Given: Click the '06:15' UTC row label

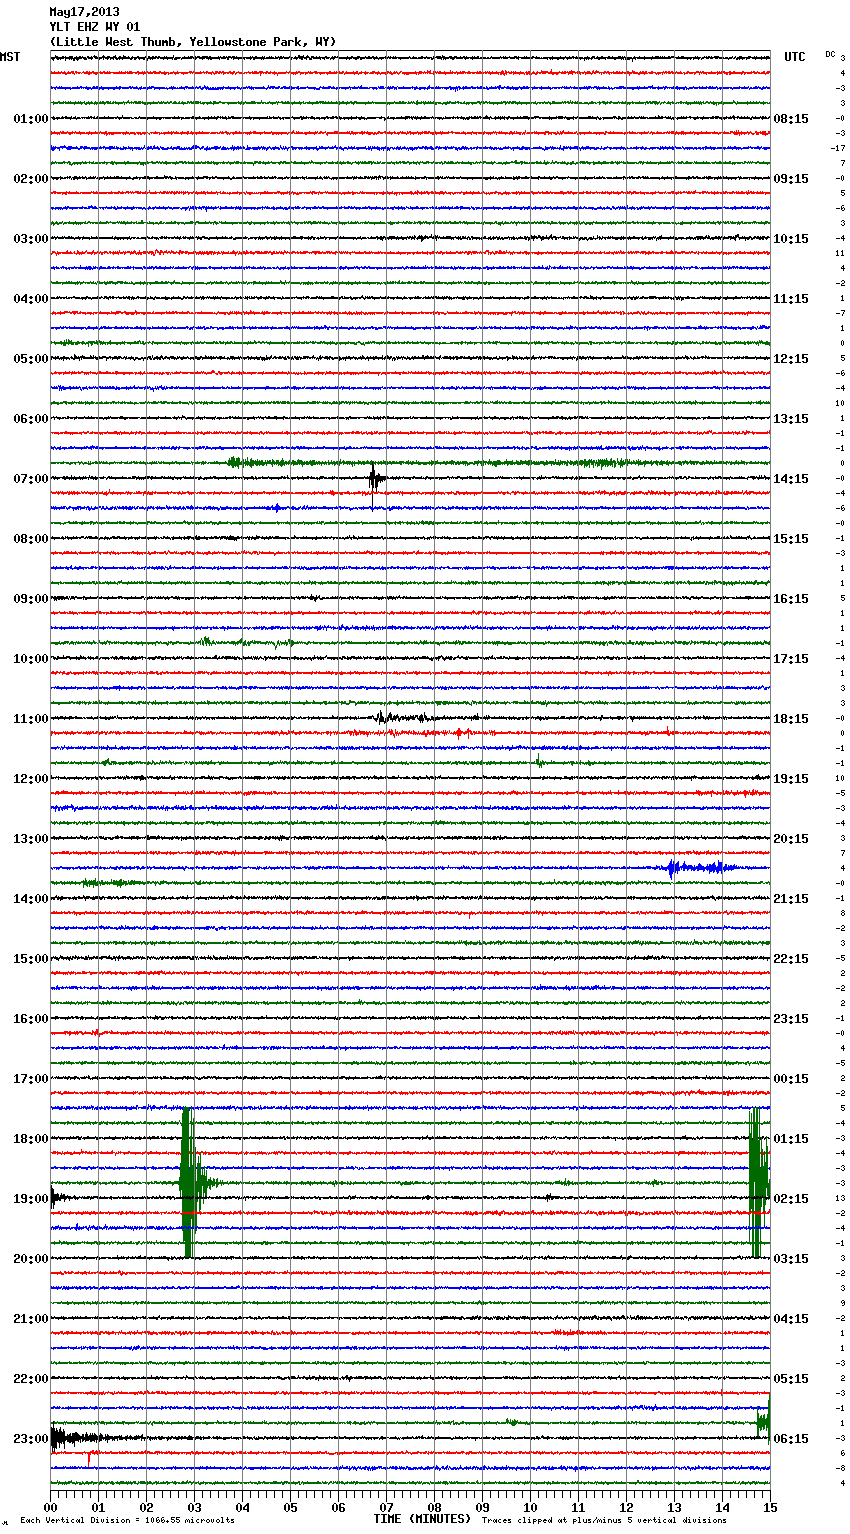Looking at the screenshot, I should [x=791, y=1439].
